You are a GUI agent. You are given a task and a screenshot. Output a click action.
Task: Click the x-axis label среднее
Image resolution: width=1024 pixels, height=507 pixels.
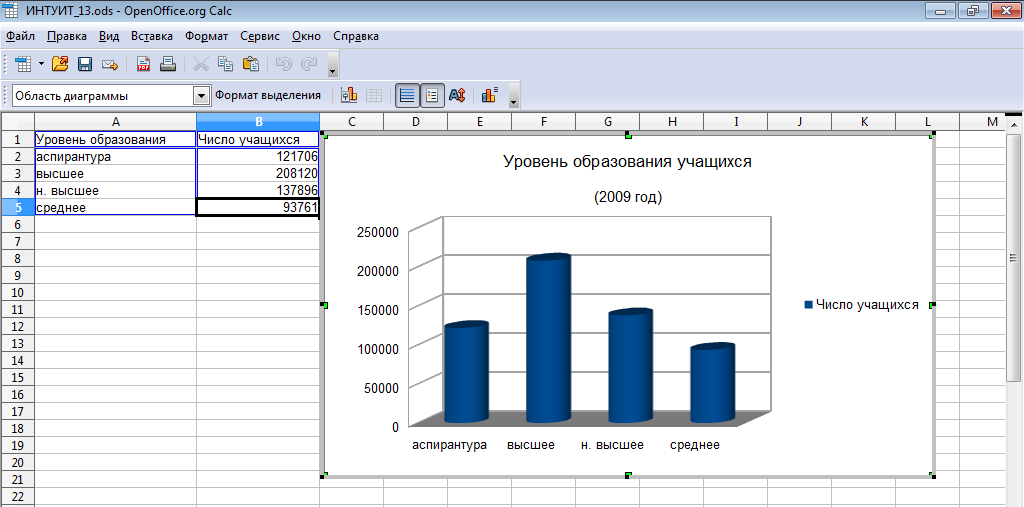tap(695, 446)
